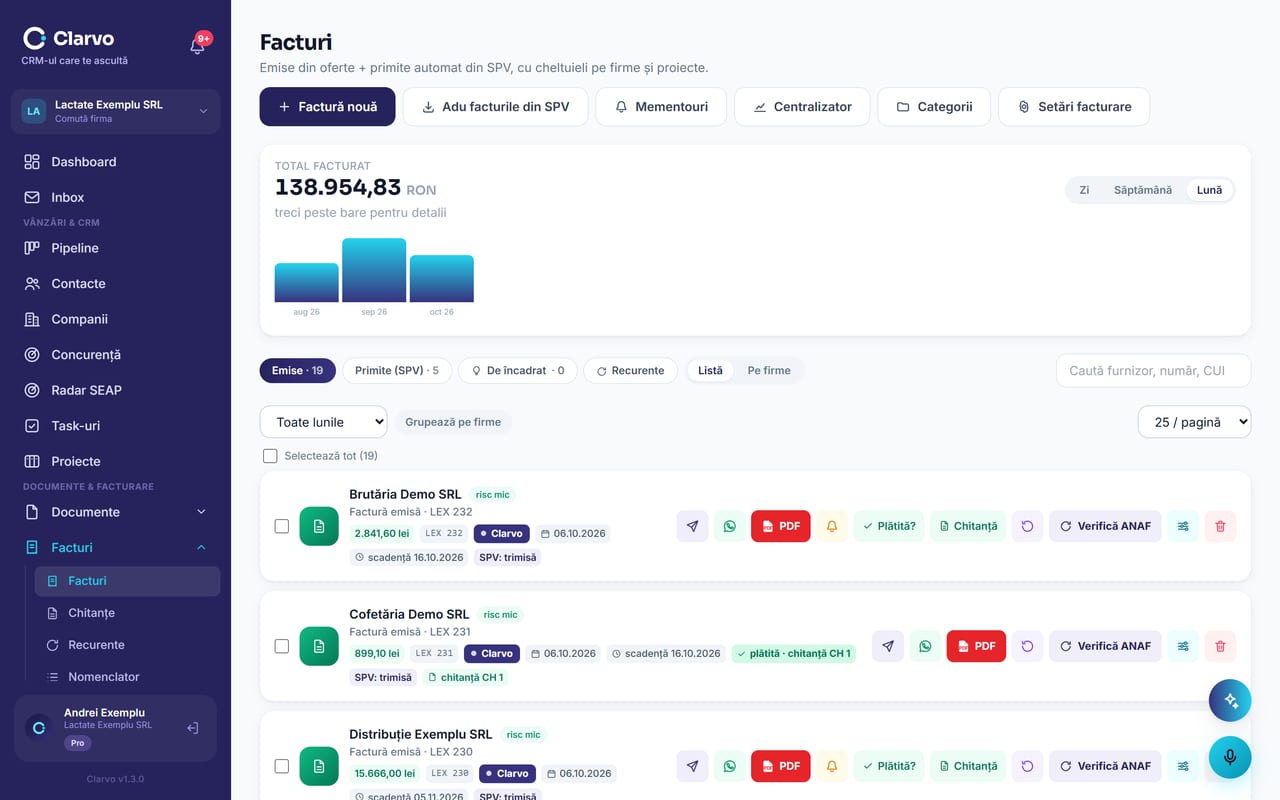Share the Cofetăria Demo SRL invoice via WhatsApp

(925, 646)
